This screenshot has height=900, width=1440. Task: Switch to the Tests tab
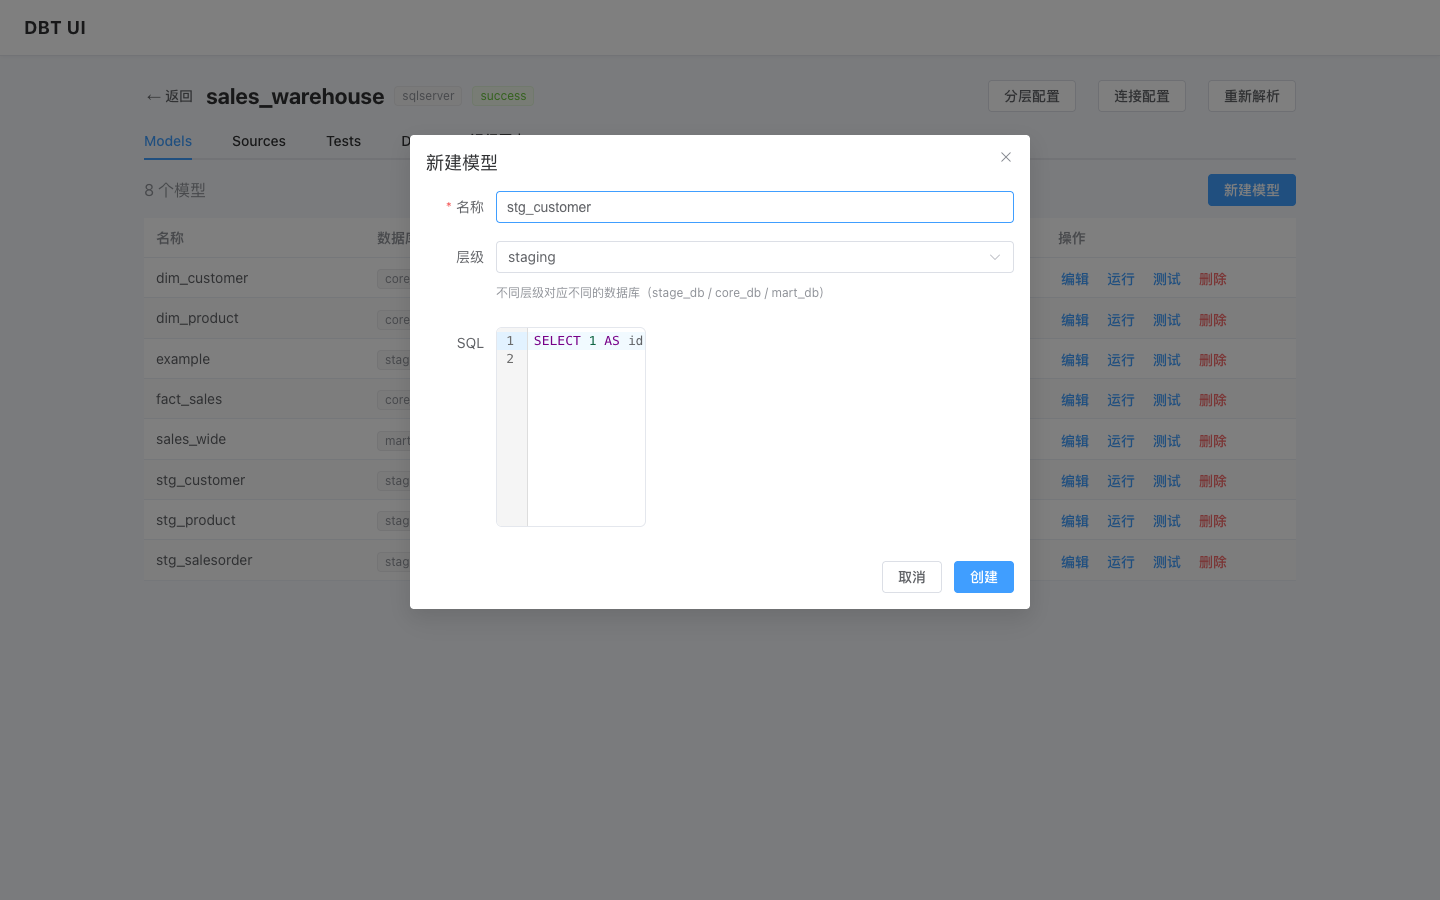click(x=343, y=141)
